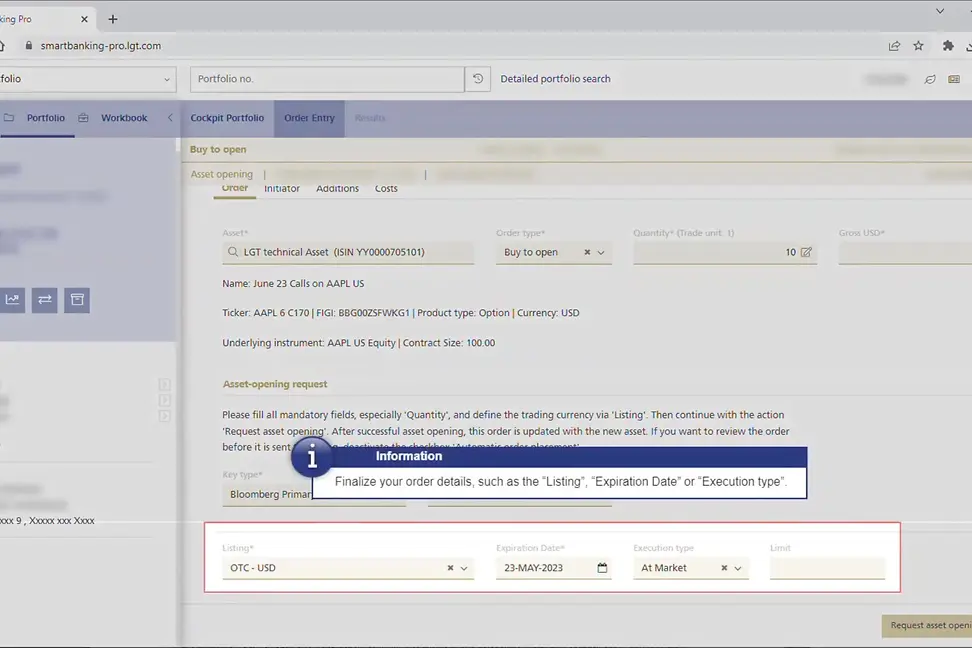
Task: Expand the Execution type dropdown
Action: tap(738, 568)
